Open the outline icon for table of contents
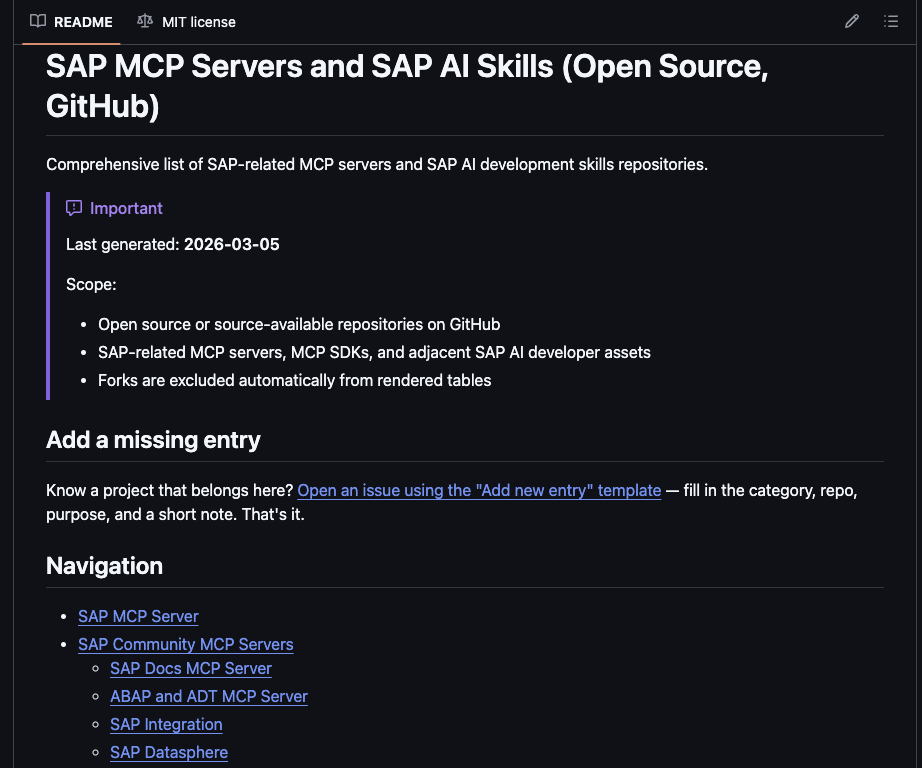Screen dimensions: 922x768 [890, 21]
